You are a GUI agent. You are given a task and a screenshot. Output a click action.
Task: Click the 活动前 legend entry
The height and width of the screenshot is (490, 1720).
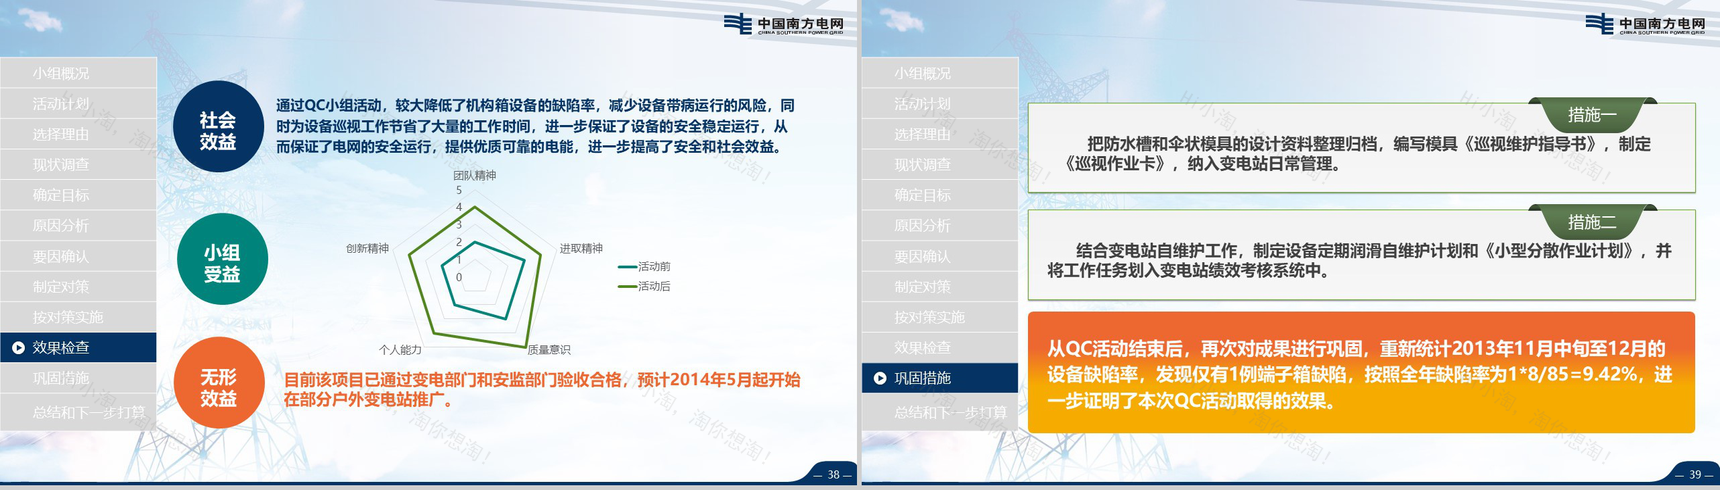pos(644,267)
